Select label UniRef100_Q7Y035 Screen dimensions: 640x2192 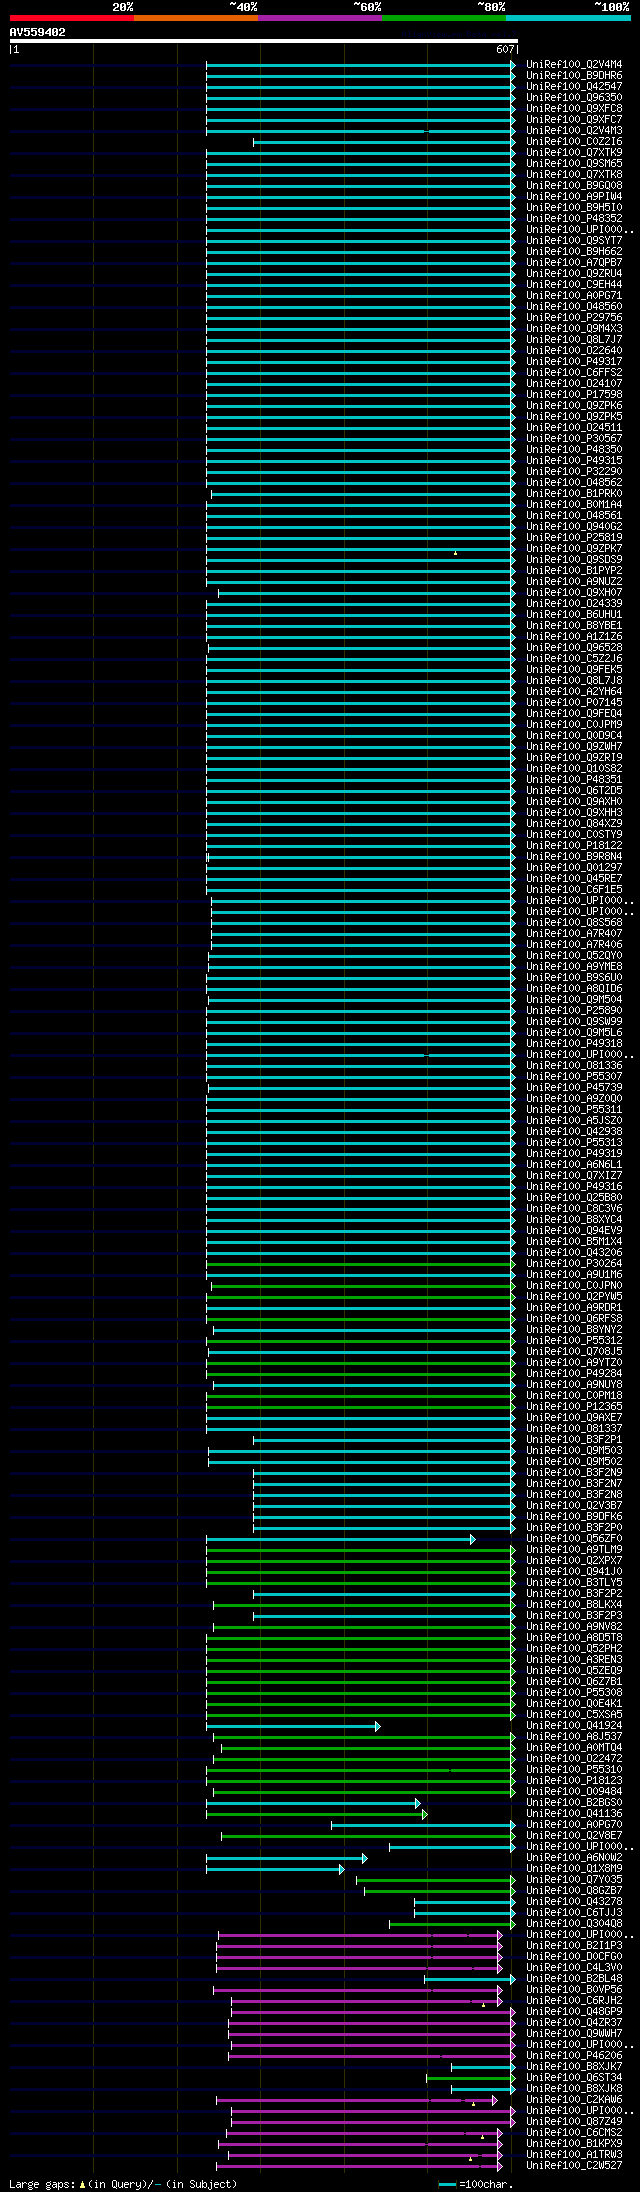coord(574,1879)
